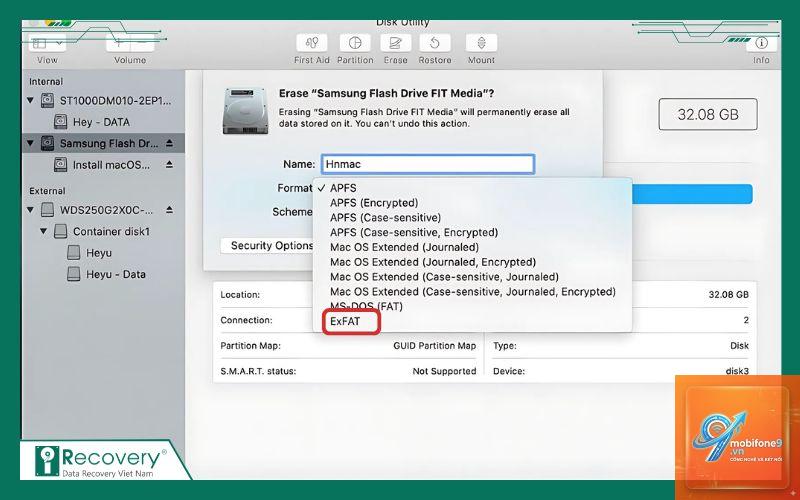Viewport: 800px width, 500px height.
Task: Eject the Install macOS volume
Action: (169, 165)
